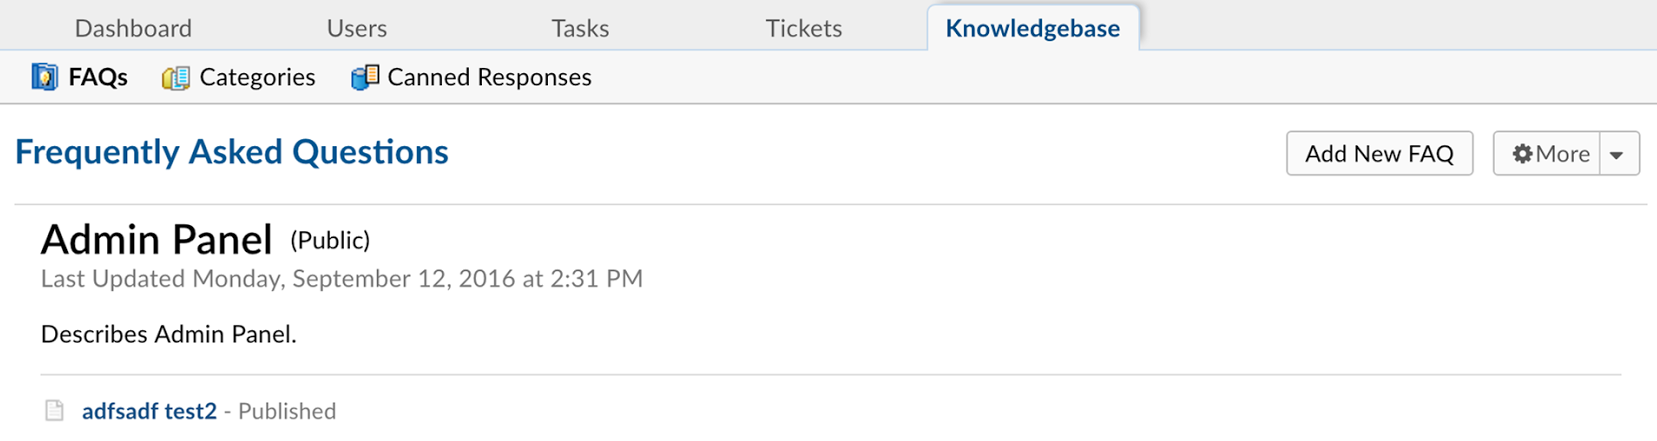1657x441 pixels.
Task: Click the Categories icon in sub-navigation
Action: [x=176, y=77]
